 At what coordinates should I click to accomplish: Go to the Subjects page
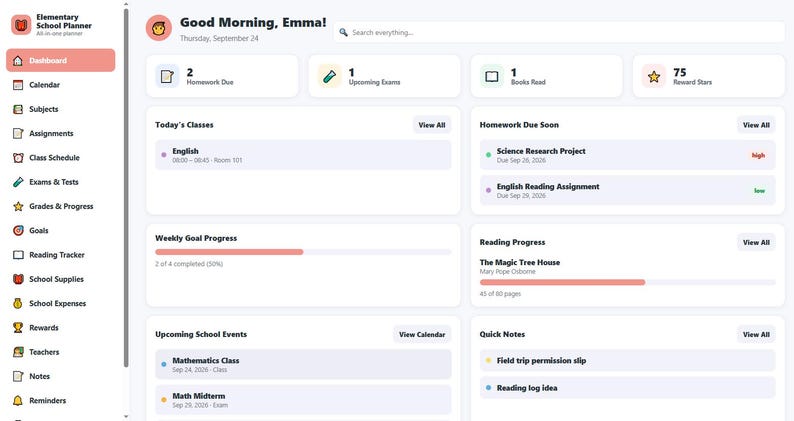pos(61,109)
